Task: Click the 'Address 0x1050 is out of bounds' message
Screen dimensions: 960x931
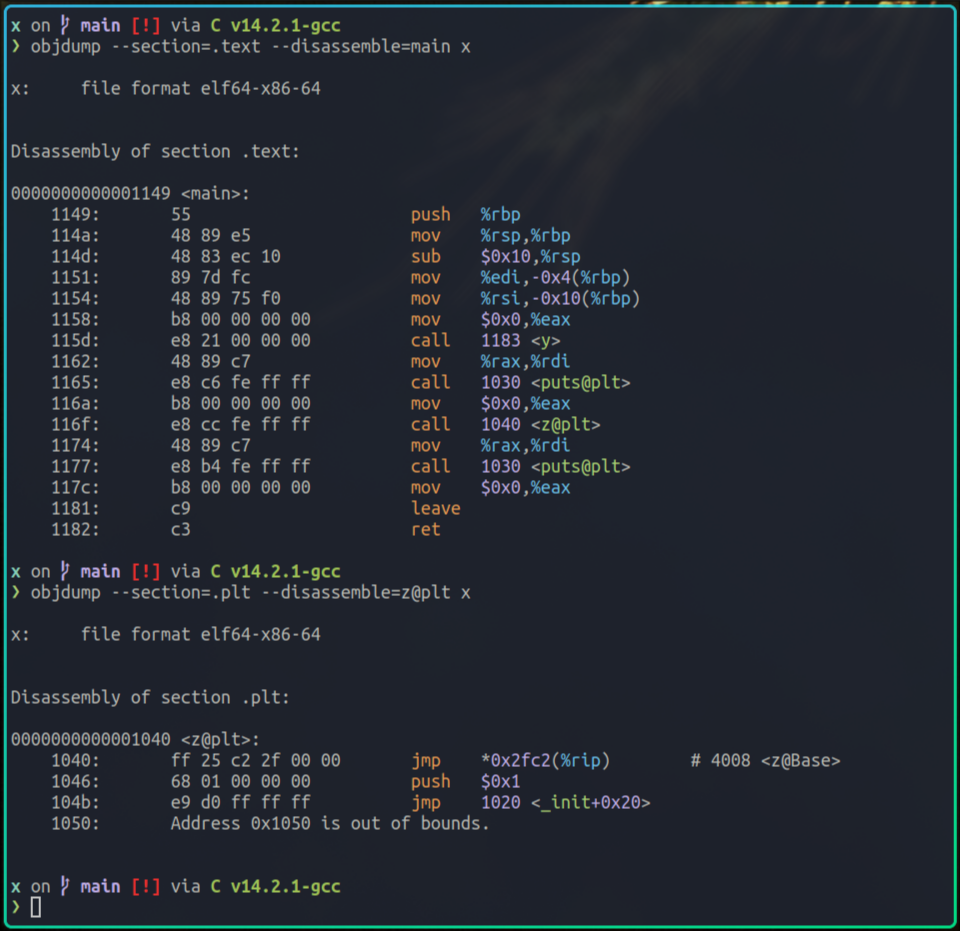Action: pos(330,823)
